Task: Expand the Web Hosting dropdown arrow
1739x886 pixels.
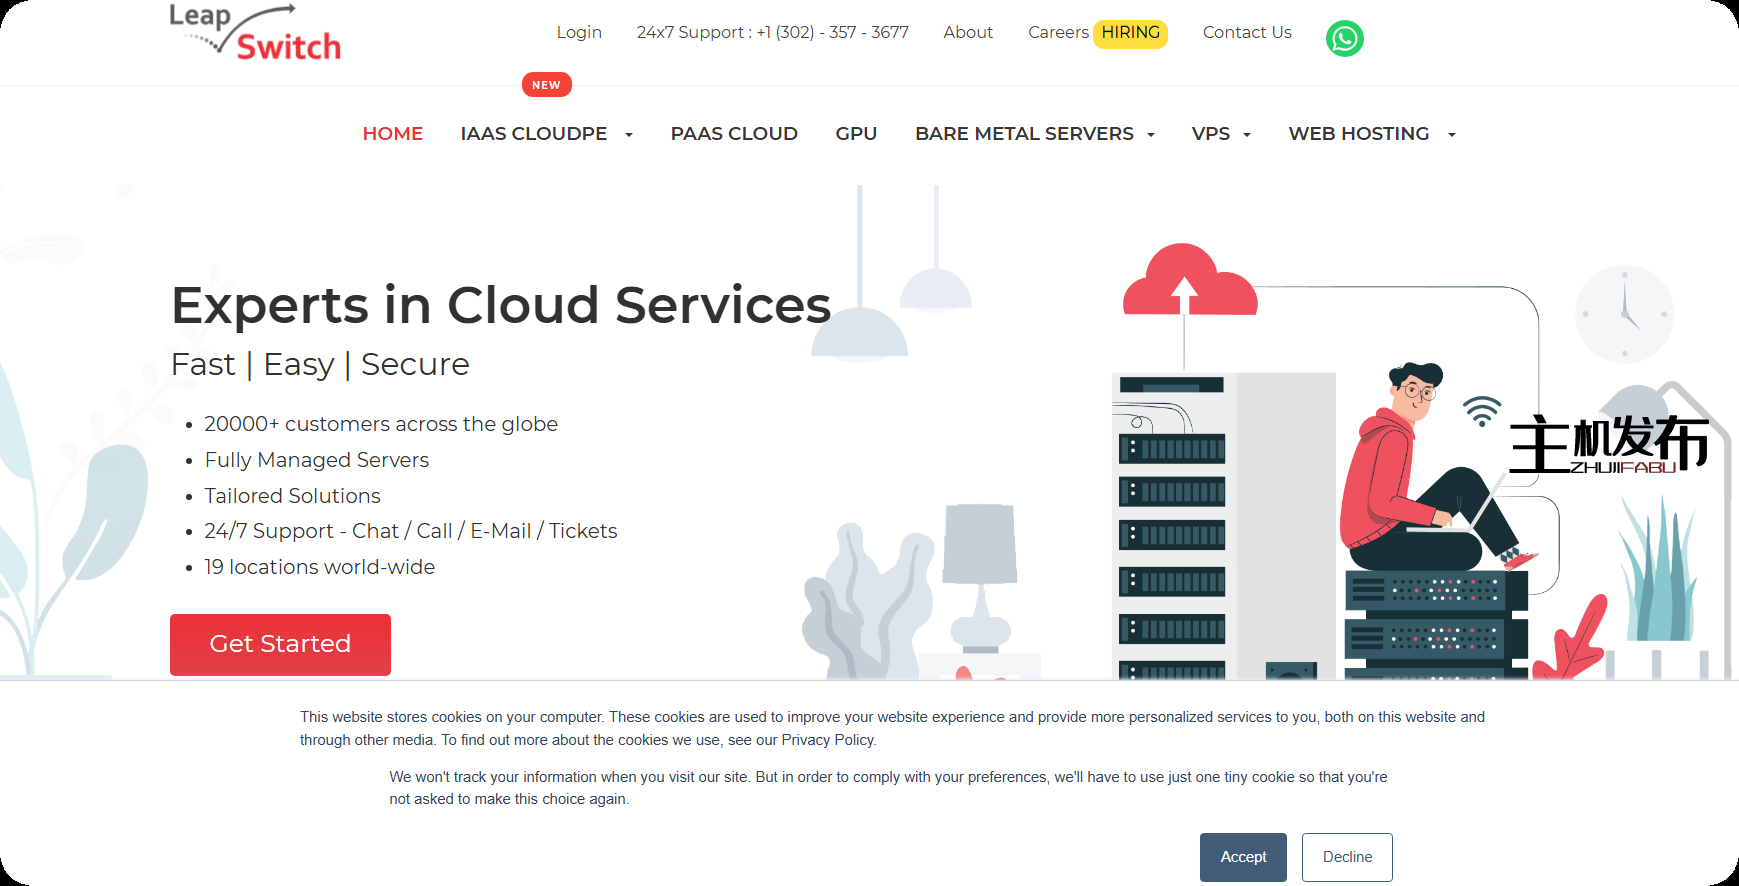Action: coord(1452,135)
